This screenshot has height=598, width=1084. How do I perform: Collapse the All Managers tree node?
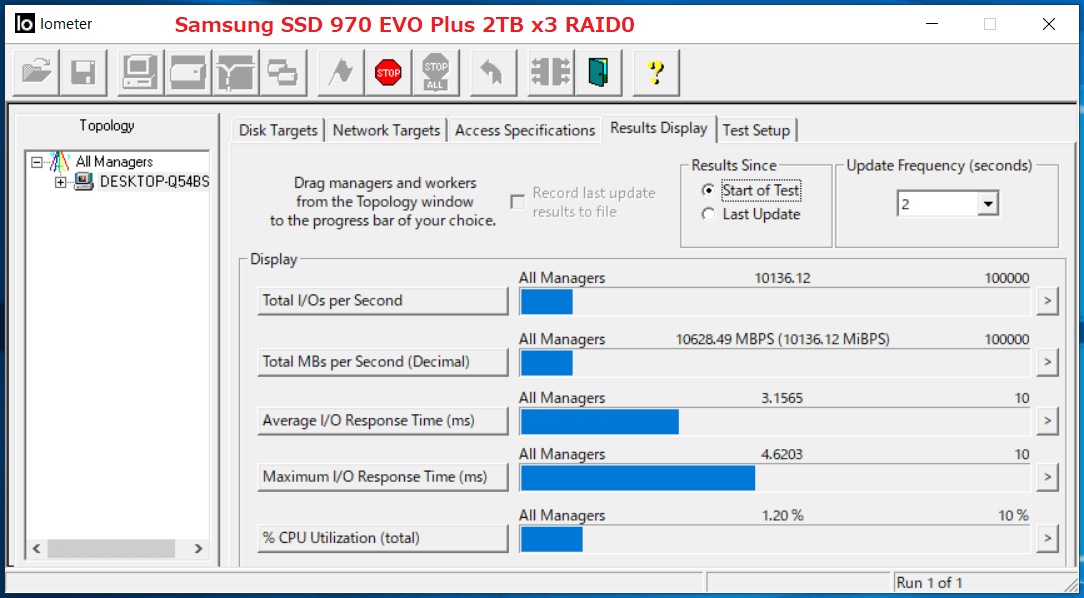pyautogui.click(x=37, y=162)
